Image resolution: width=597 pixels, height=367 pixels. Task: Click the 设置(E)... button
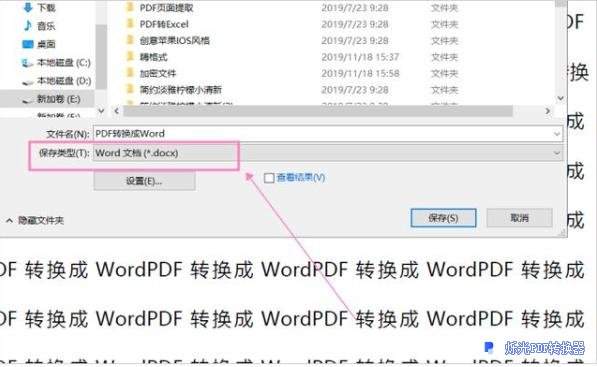point(144,181)
